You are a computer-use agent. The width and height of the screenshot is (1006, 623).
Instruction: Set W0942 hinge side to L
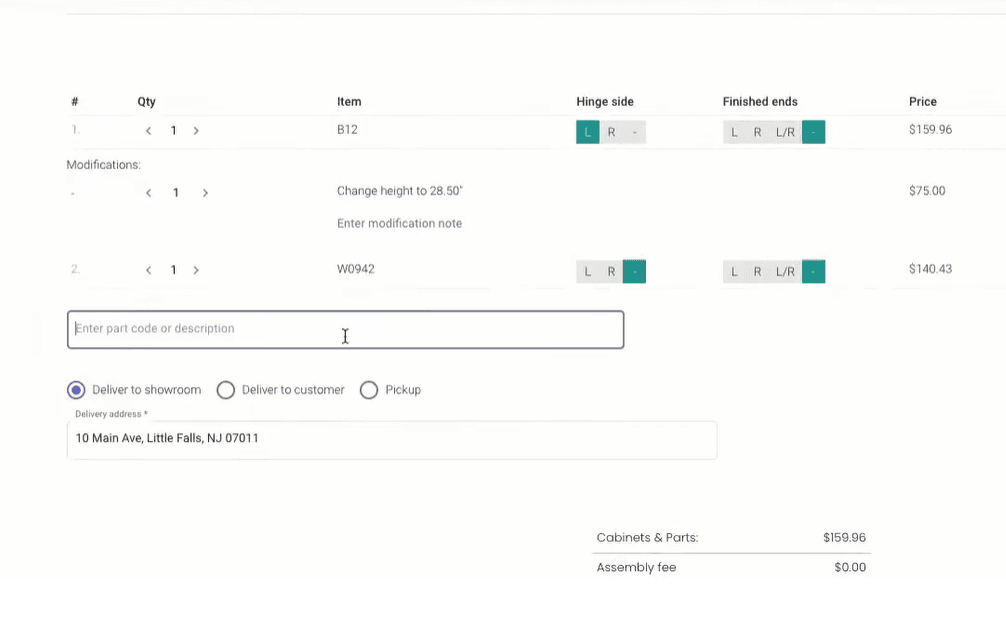pos(588,271)
